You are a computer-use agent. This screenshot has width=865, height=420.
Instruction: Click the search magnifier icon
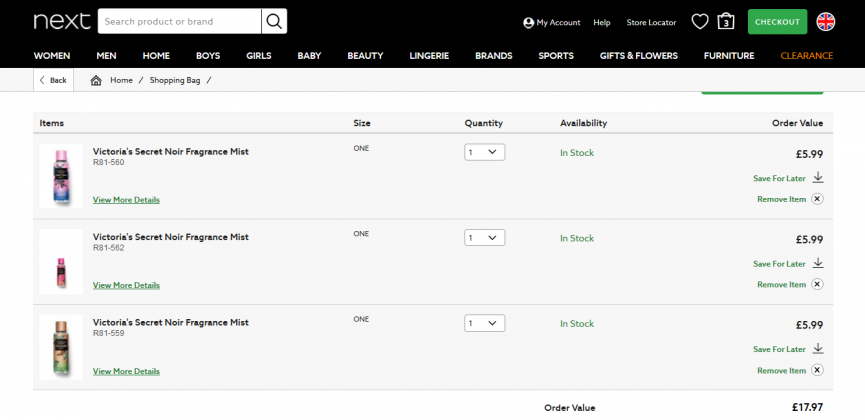pyautogui.click(x=274, y=22)
